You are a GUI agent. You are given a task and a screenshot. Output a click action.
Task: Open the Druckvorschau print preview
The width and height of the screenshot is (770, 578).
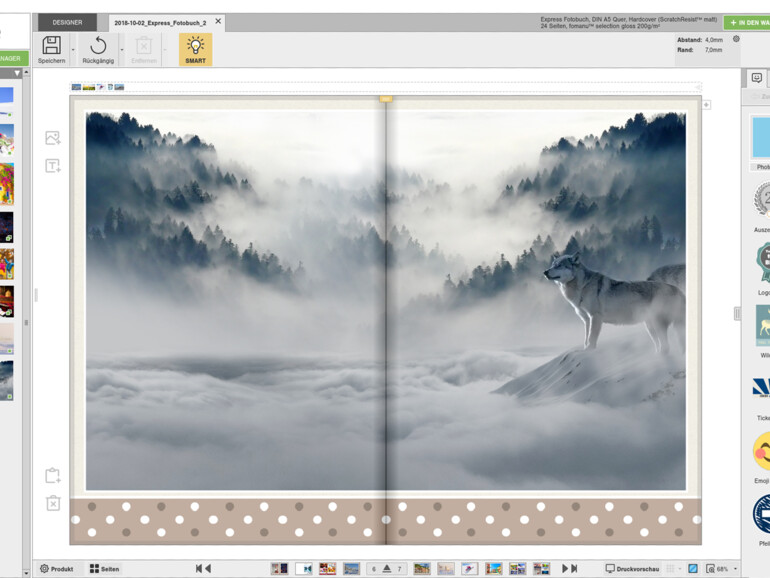(632, 569)
